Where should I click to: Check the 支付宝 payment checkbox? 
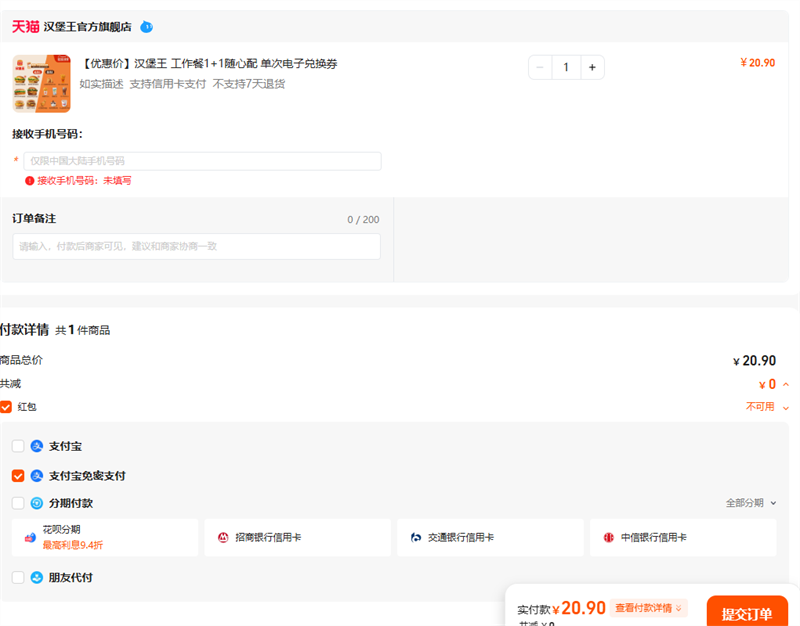(x=18, y=446)
